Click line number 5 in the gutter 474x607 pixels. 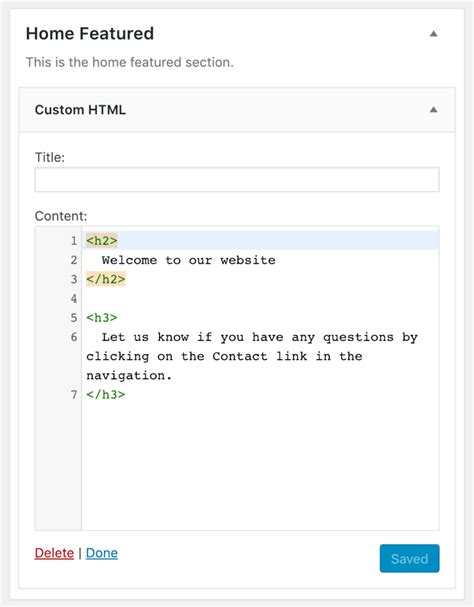tap(74, 318)
